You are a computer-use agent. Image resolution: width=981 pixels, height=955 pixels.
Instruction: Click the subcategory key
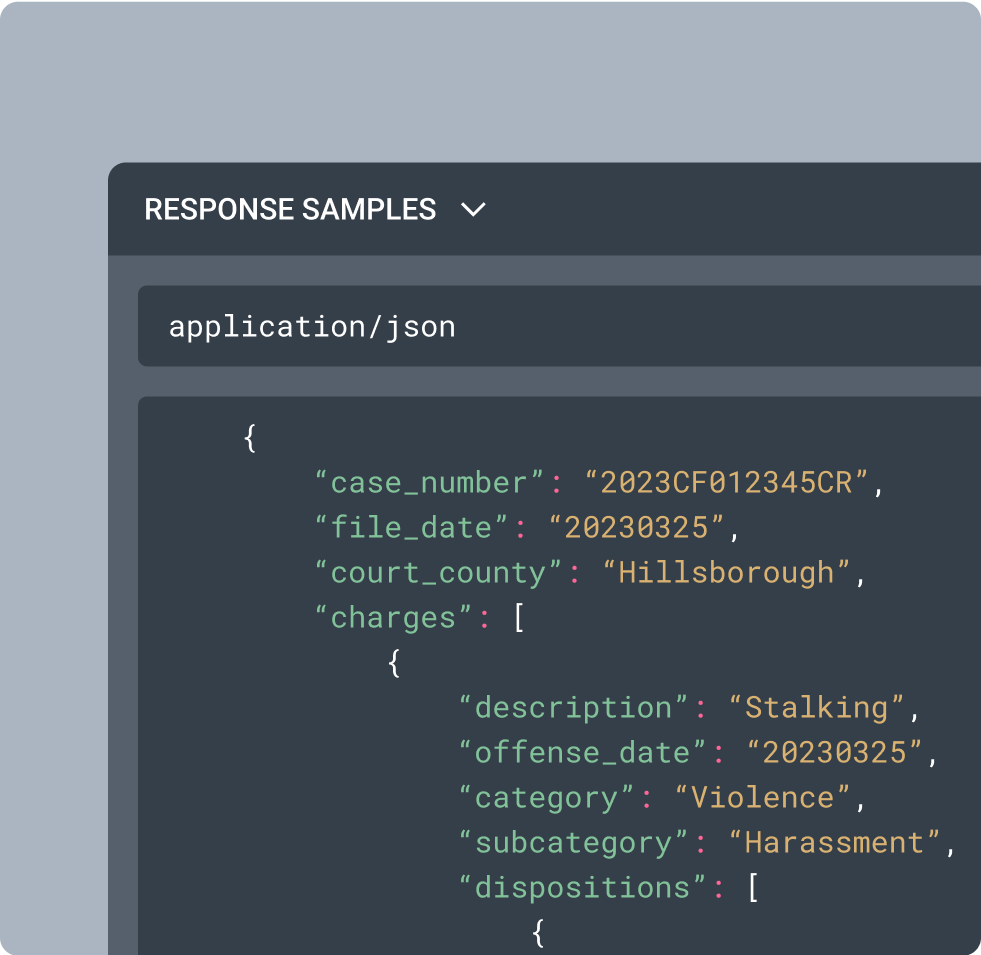click(573, 842)
